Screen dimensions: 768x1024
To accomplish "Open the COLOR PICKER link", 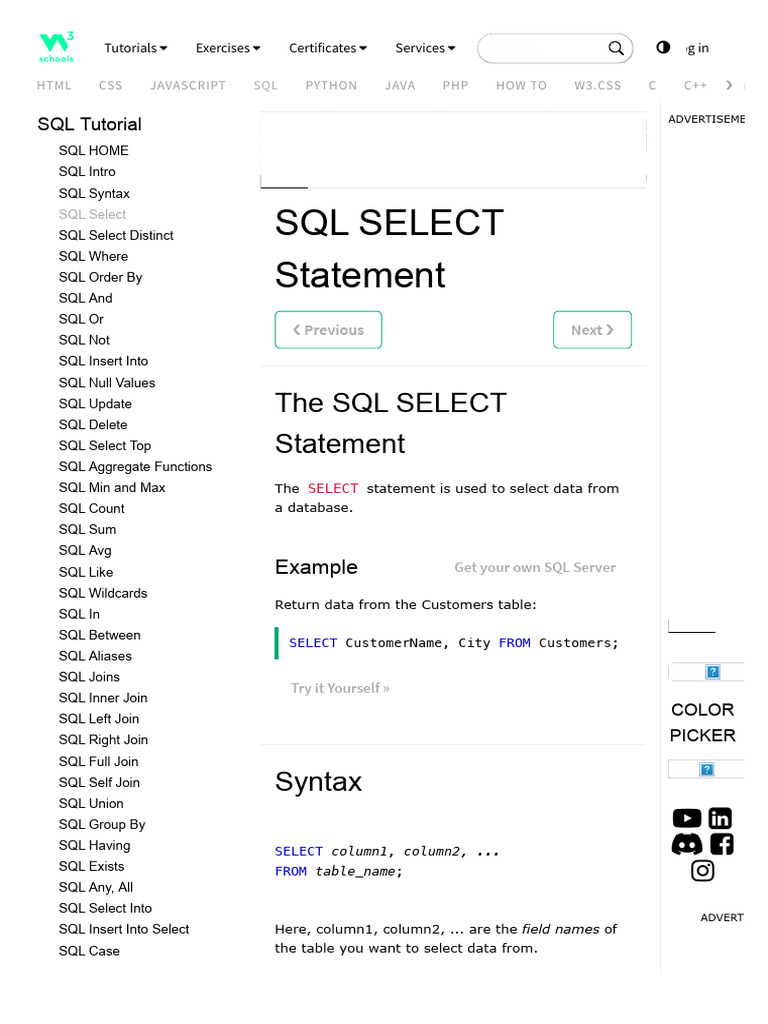I will pos(703,722).
